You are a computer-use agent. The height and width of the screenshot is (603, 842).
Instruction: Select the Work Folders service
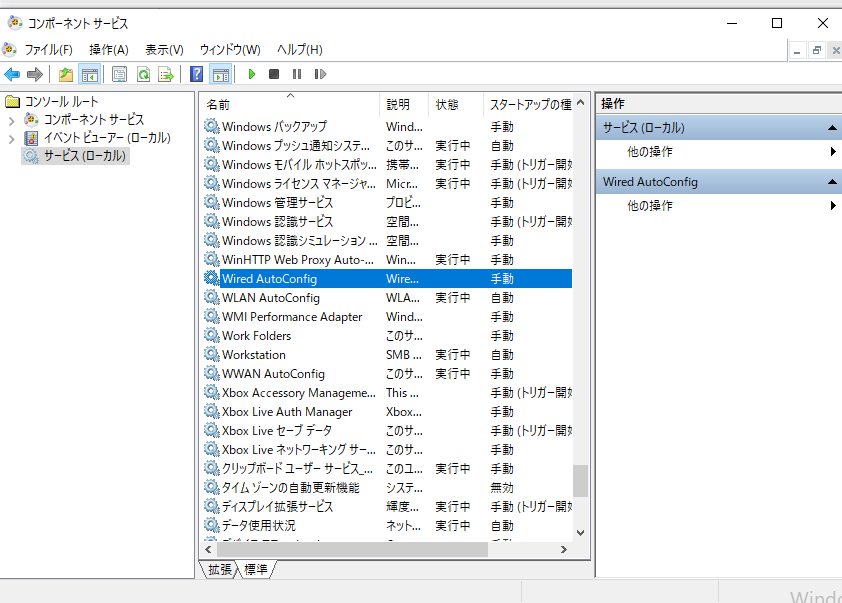pyautogui.click(x=387, y=336)
